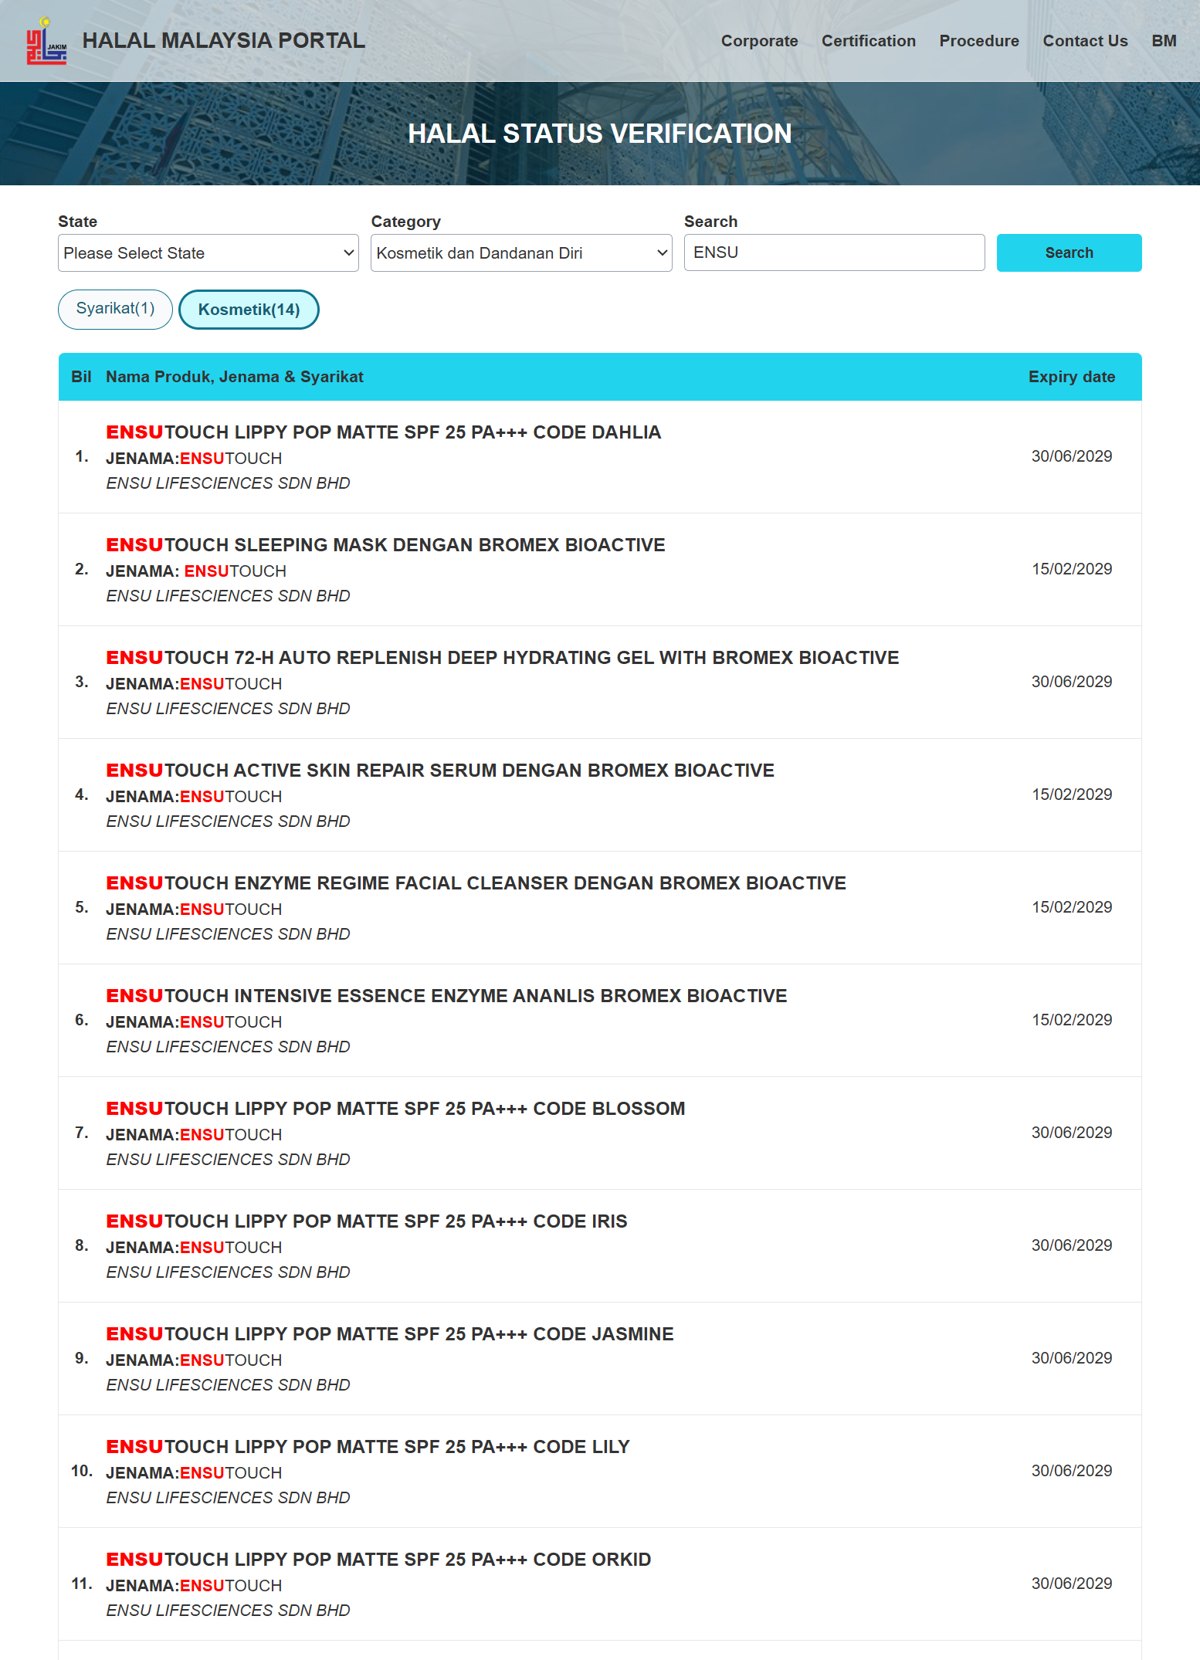The width and height of the screenshot is (1200, 1660).
Task: Click company name under FACIAL CLEANSER row
Action: point(228,934)
